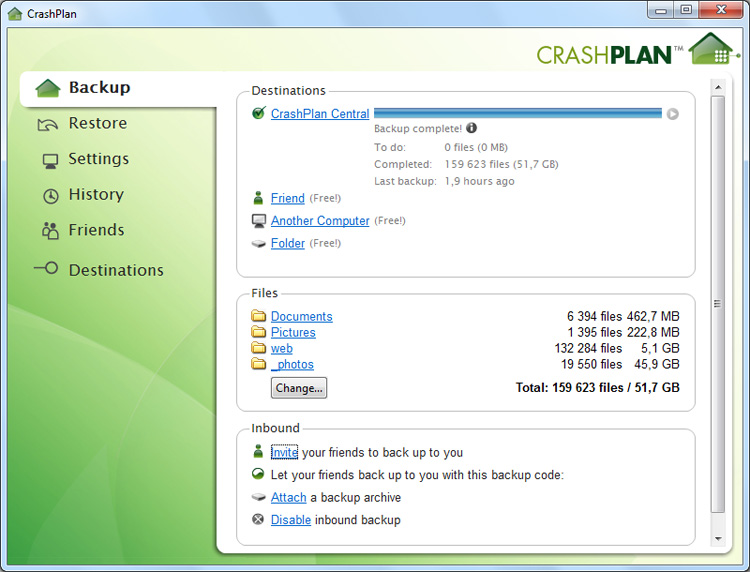Screen dimensions: 750x572
Task: Click the Attach link
Action: [288, 497]
